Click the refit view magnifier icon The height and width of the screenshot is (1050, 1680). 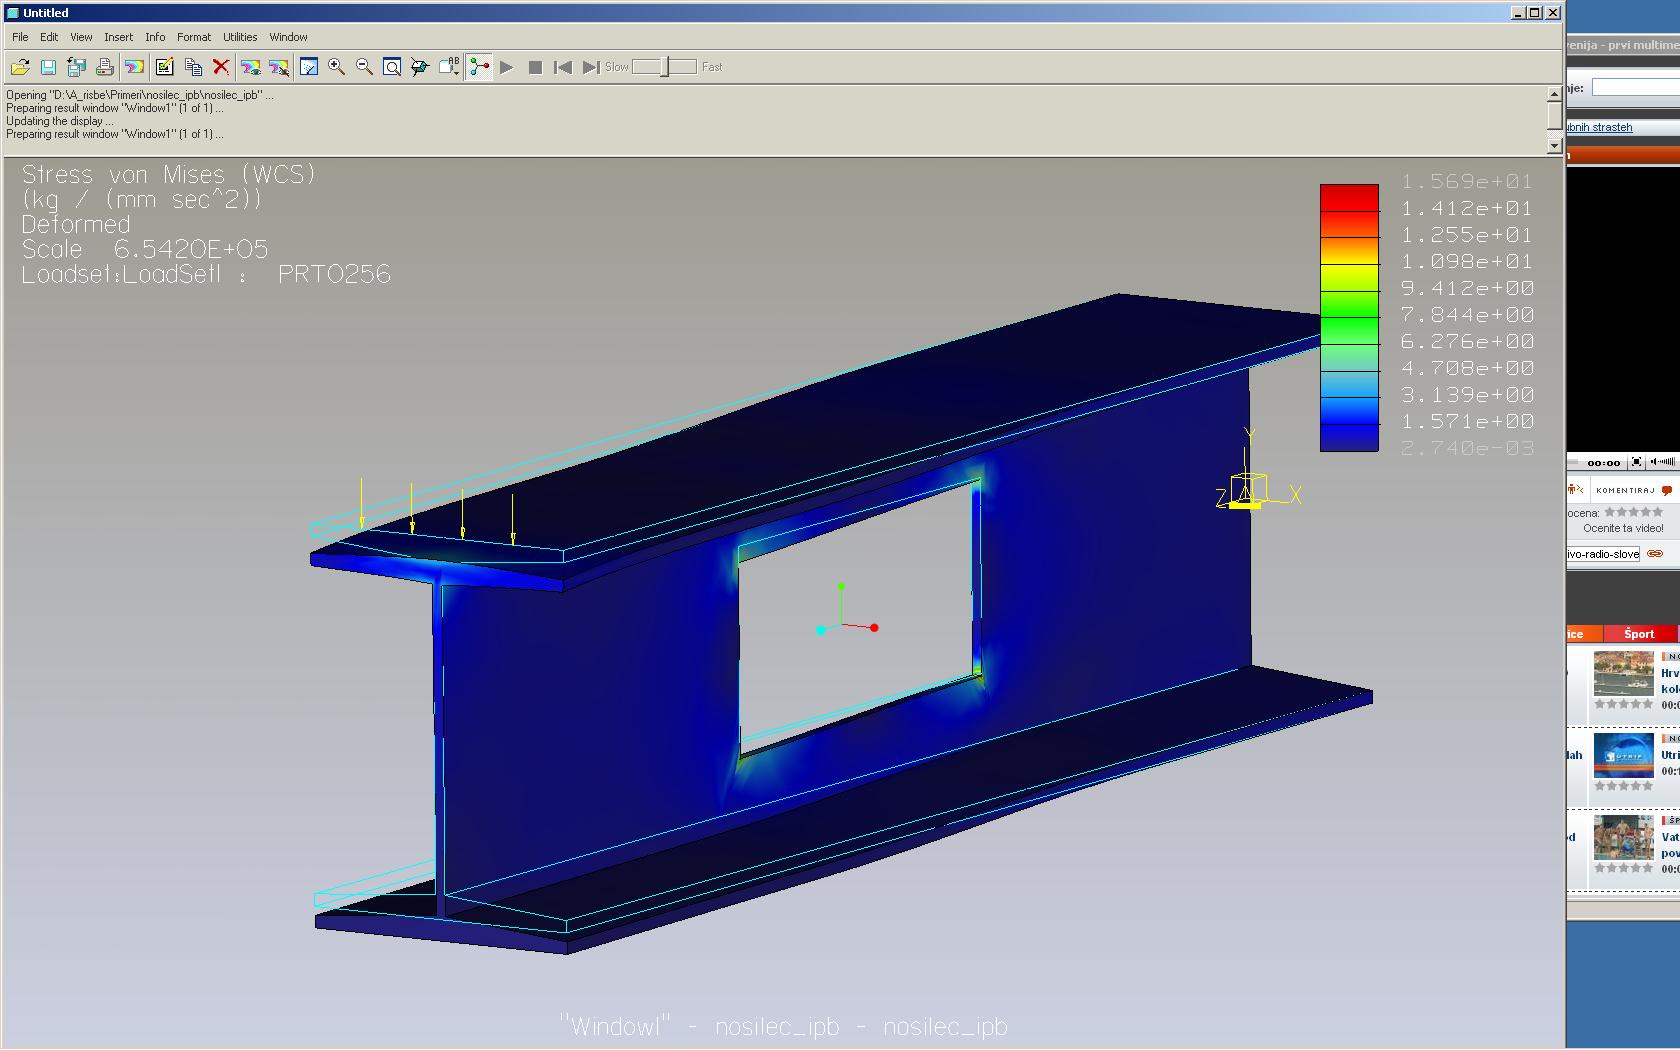click(x=392, y=67)
